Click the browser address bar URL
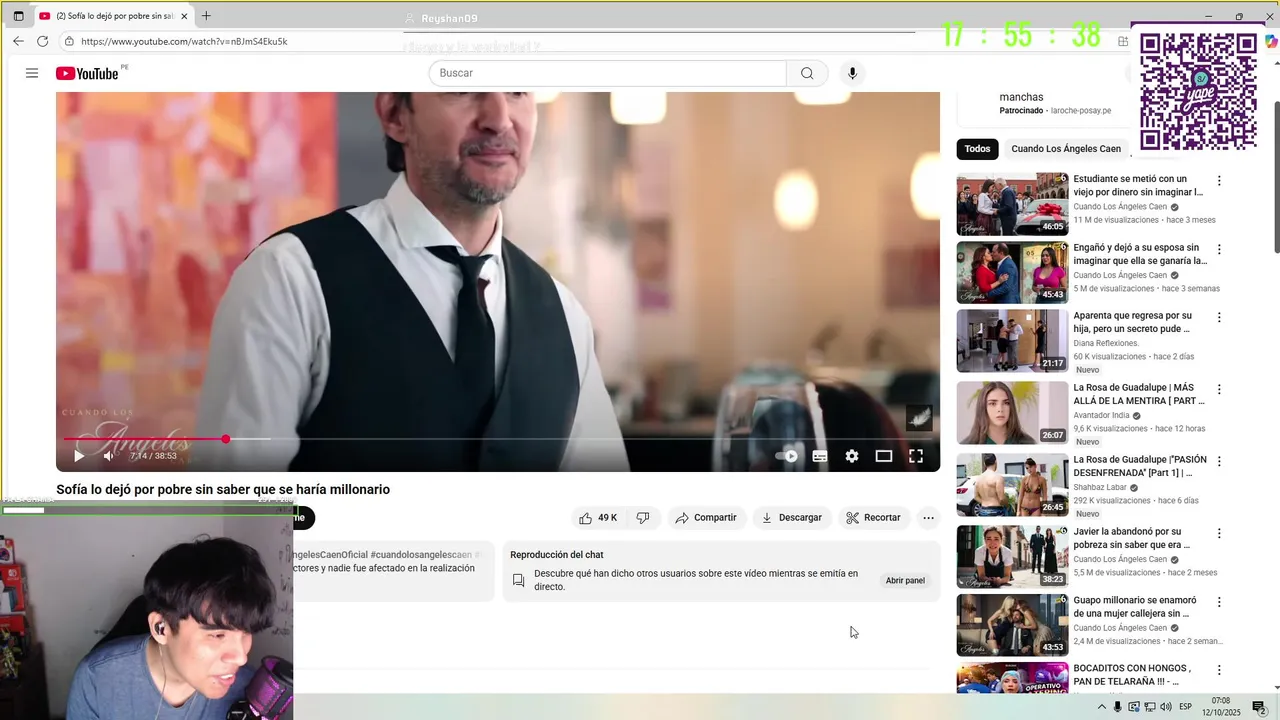Screen dimensions: 1280x720 point(184,41)
